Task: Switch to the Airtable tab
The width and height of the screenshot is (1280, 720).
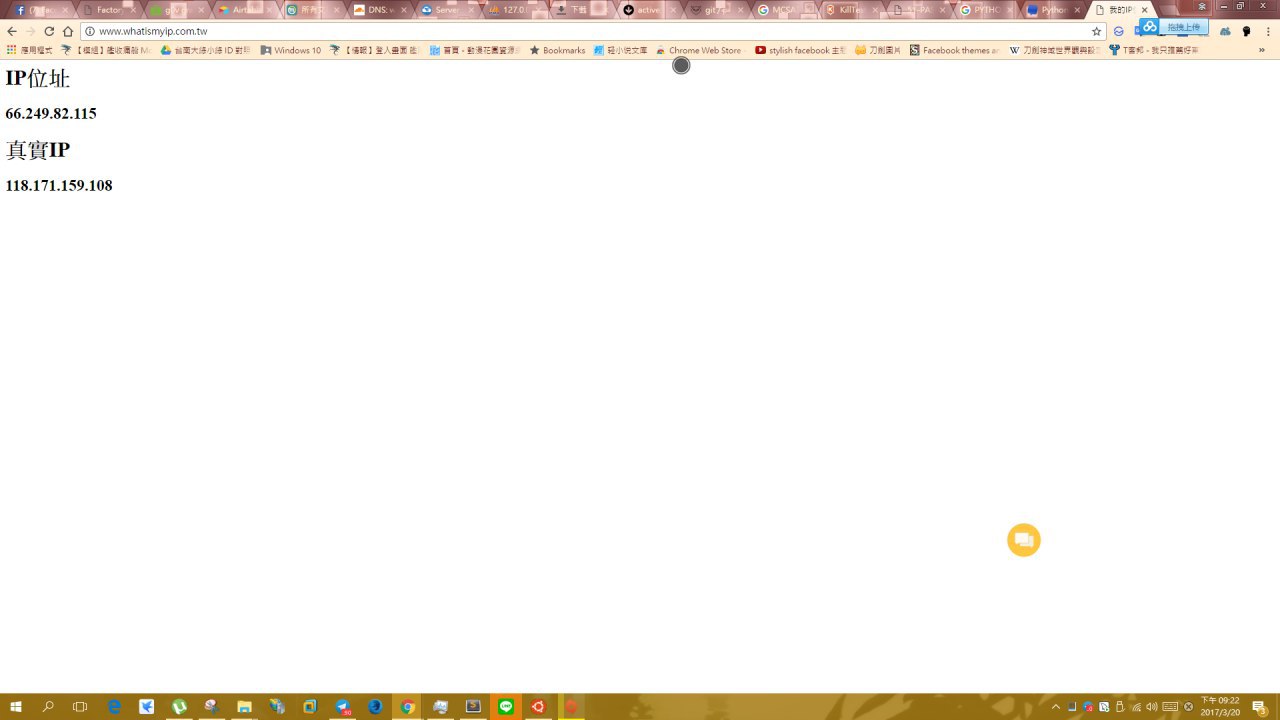Action: tap(244, 10)
